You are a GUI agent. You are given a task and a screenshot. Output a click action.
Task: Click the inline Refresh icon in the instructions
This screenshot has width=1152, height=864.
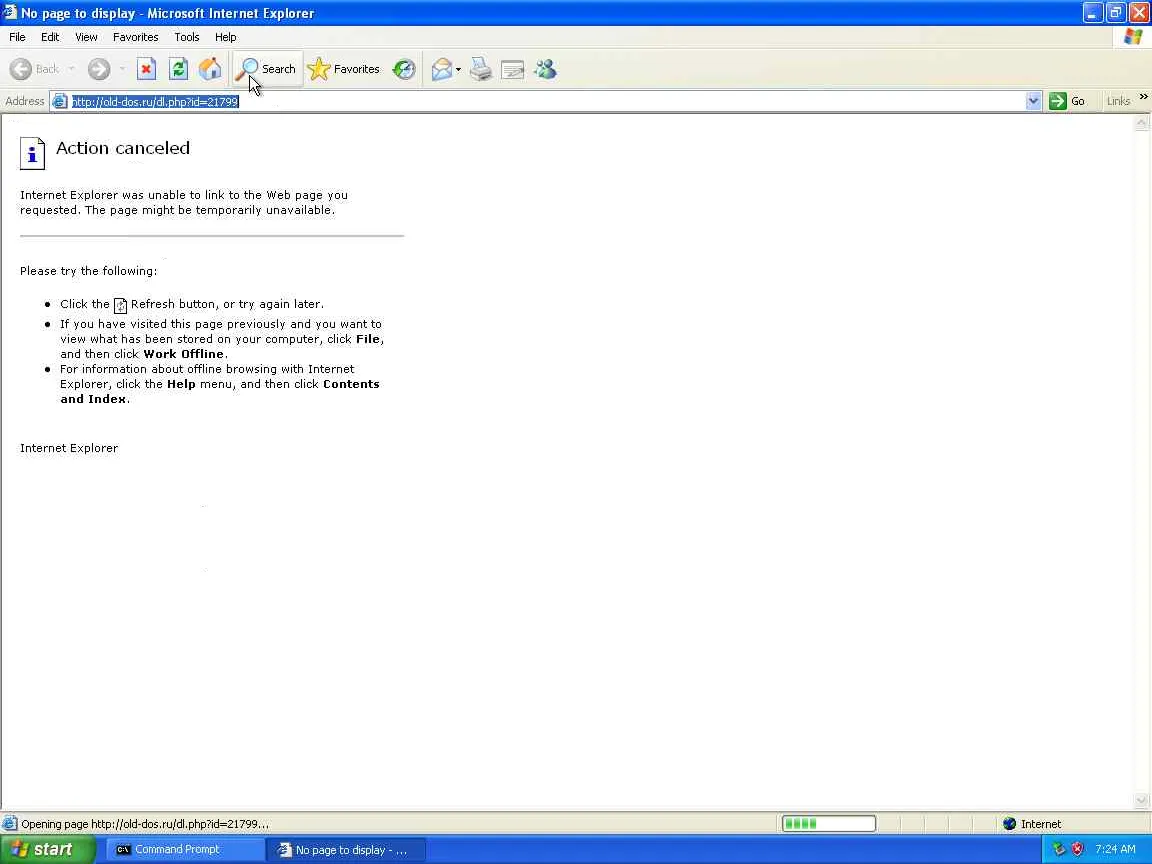(120, 306)
